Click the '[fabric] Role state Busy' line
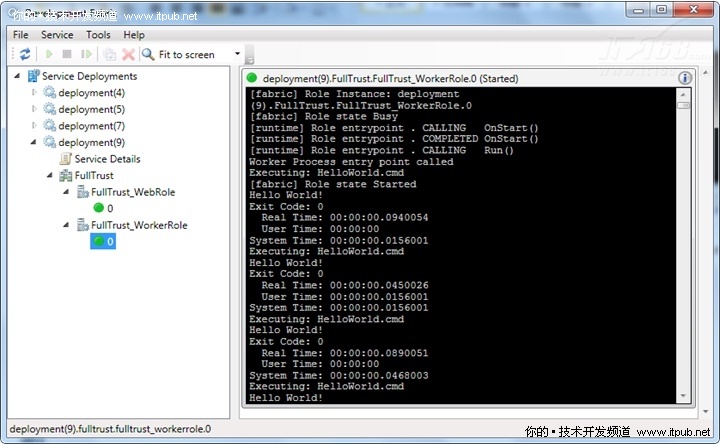This screenshot has width=720, height=445. tap(324, 117)
